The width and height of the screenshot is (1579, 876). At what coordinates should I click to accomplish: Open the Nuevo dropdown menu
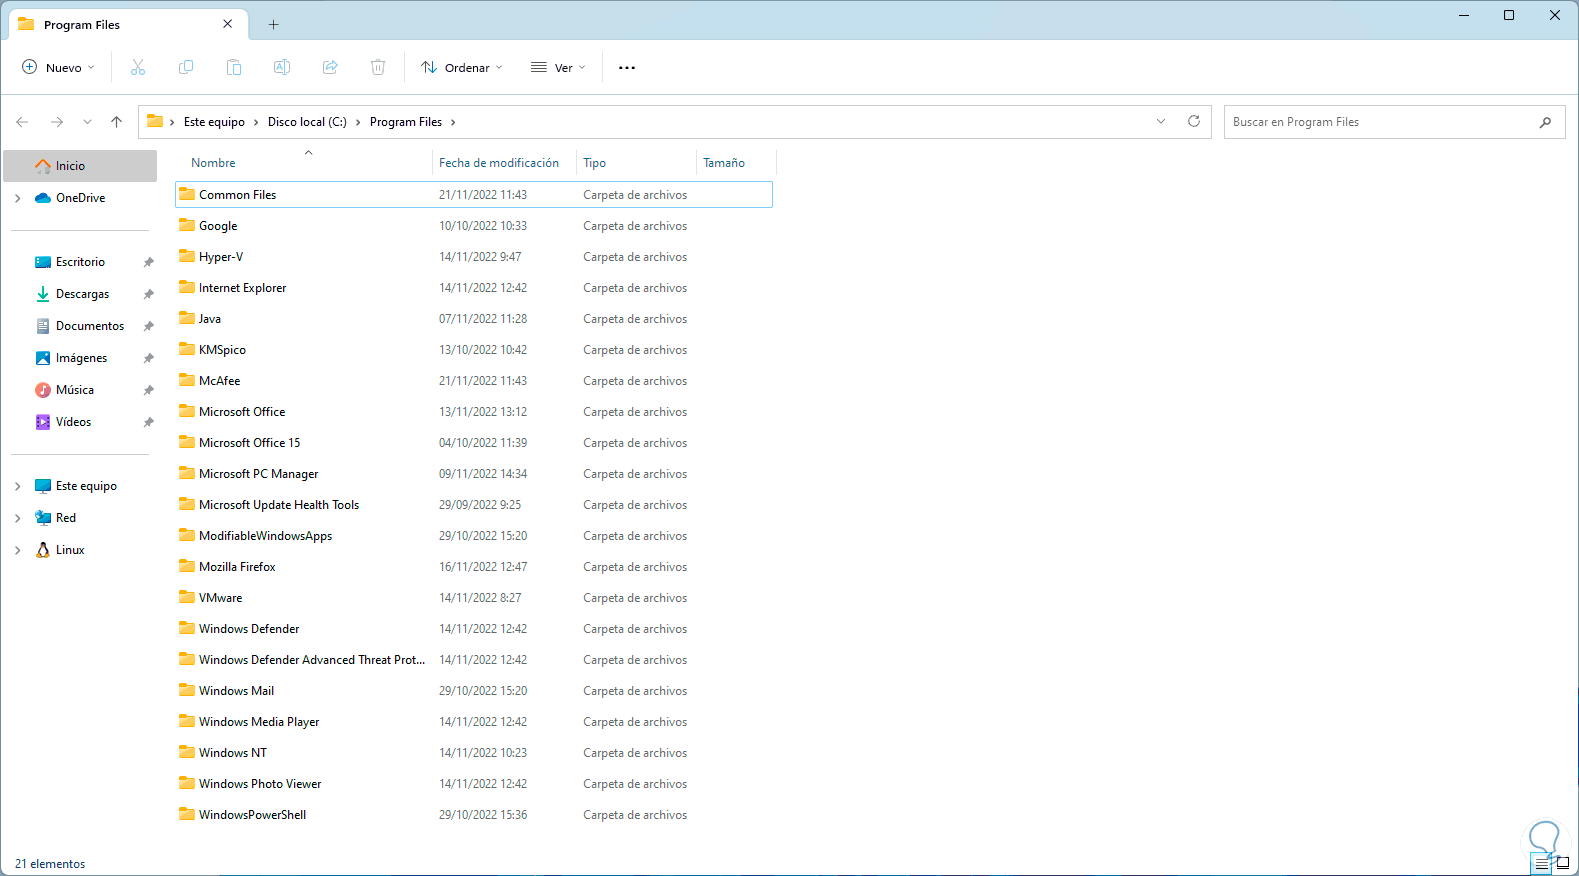tap(58, 68)
